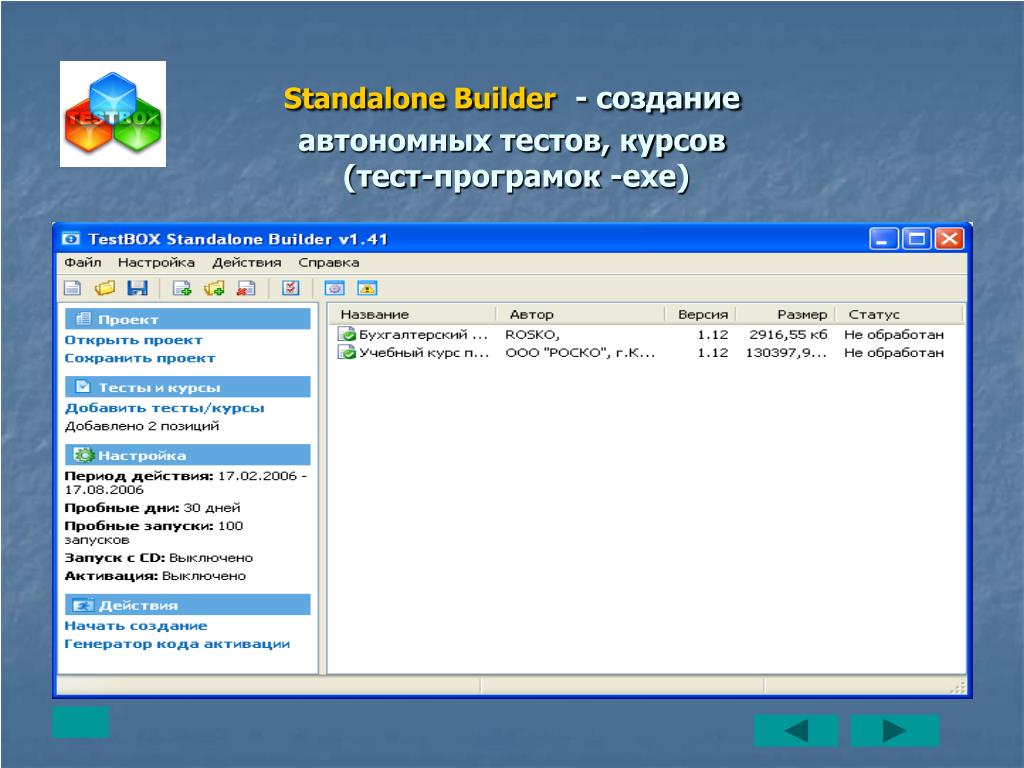Viewport: 1024px width, 768px height.
Task: Click the open folder toolbar icon
Action: pos(104,288)
